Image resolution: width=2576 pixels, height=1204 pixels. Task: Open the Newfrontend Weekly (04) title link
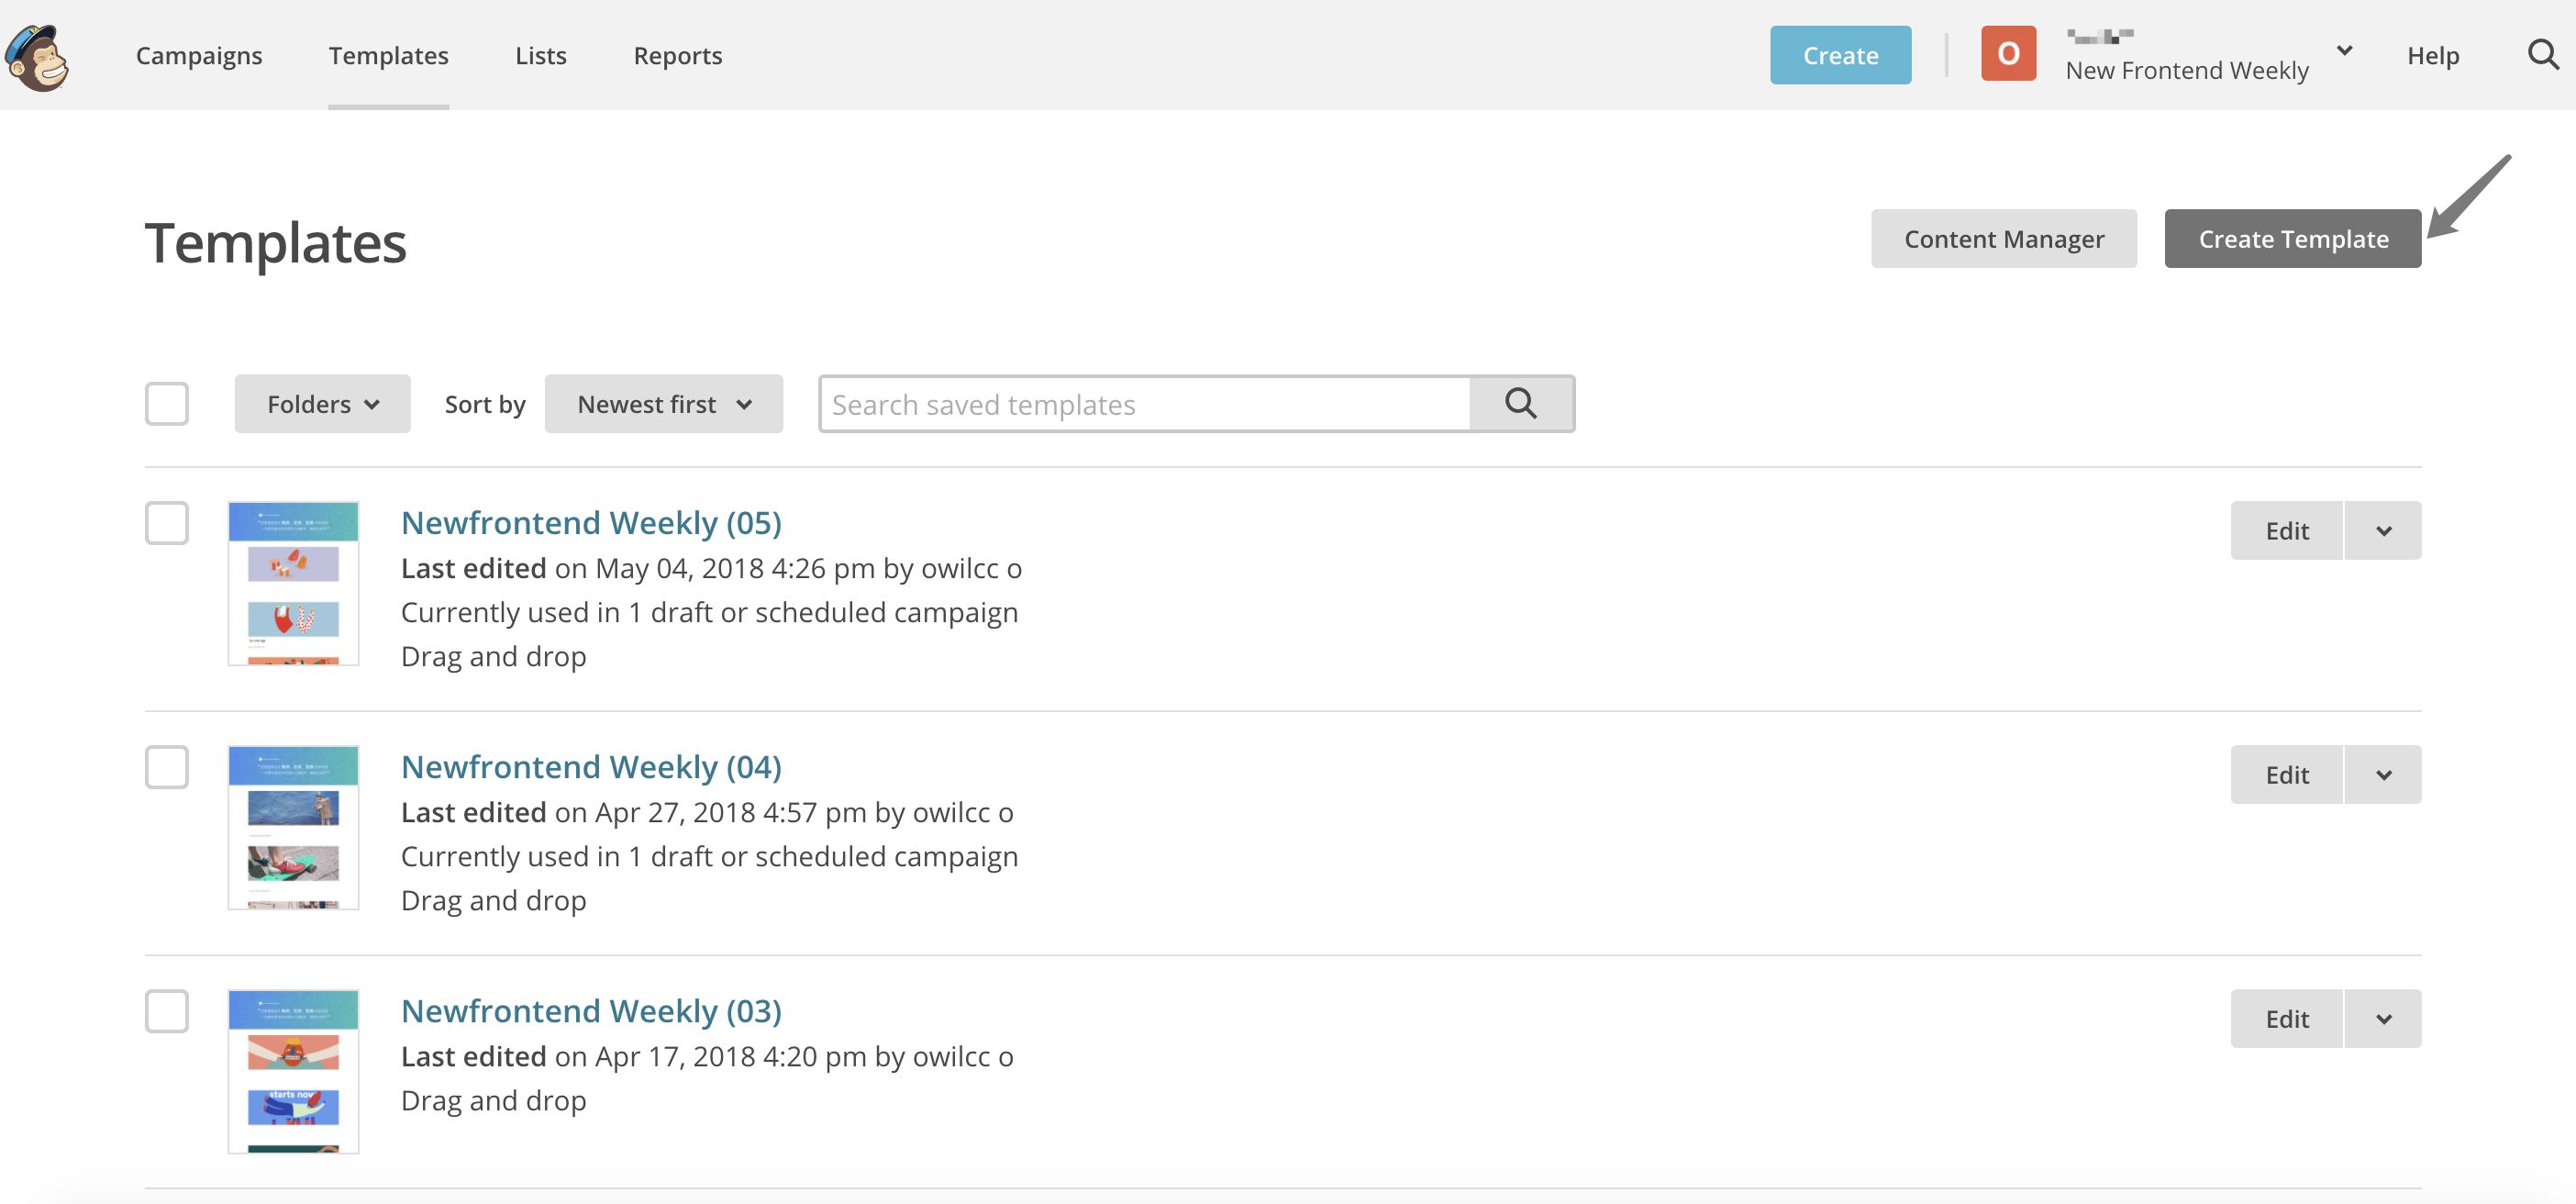(591, 767)
